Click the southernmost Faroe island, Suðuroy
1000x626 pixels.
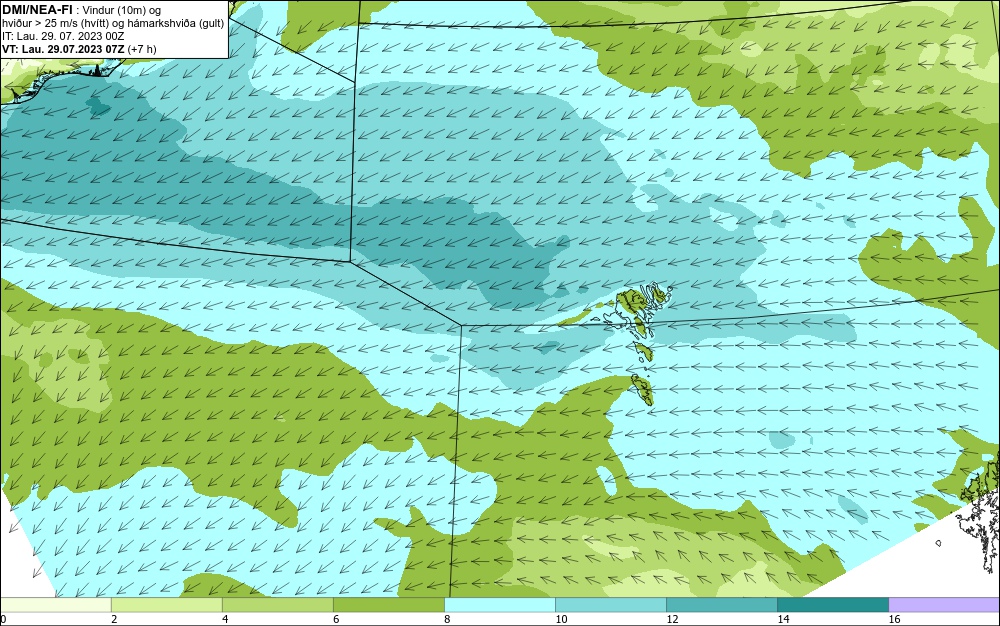[642, 389]
